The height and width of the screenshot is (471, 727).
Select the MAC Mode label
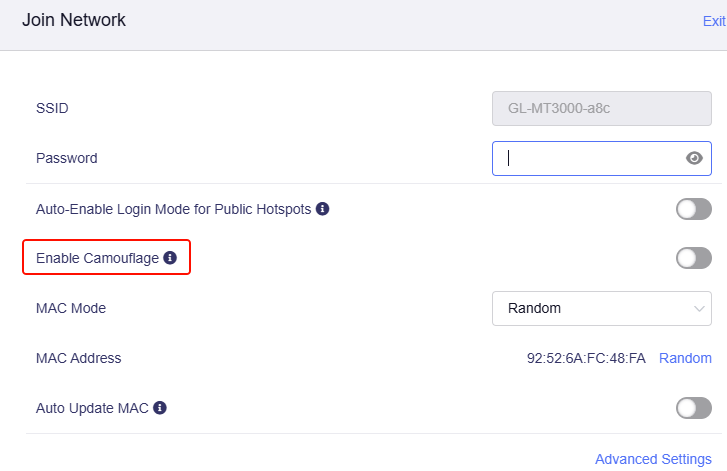71,308
